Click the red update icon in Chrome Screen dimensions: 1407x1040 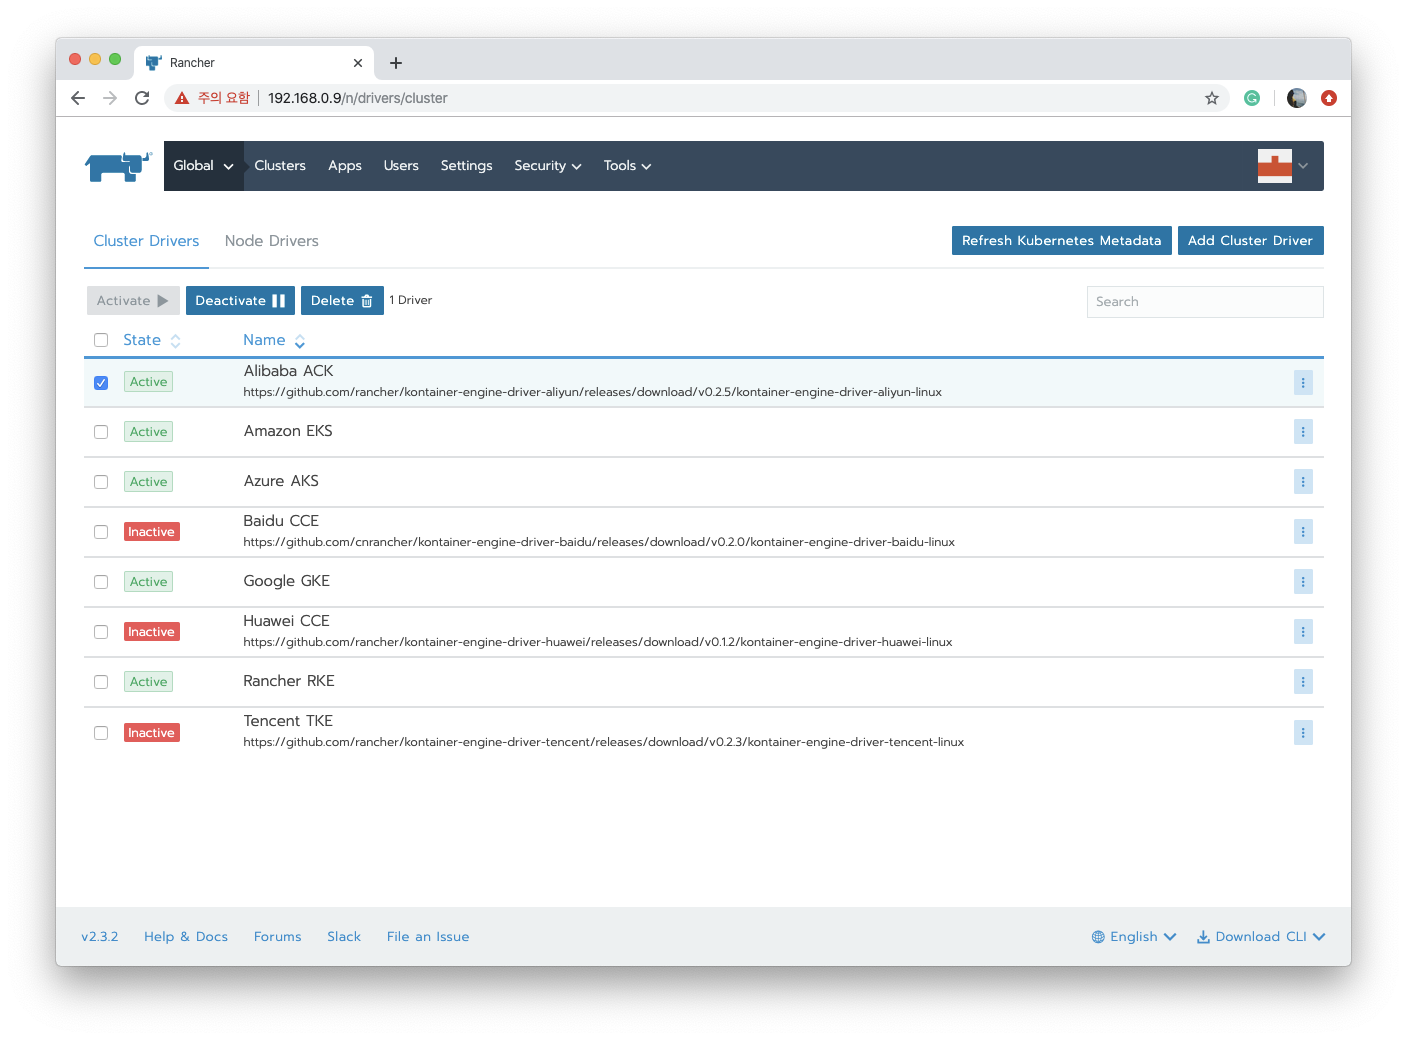click(x=1329, y=98)
